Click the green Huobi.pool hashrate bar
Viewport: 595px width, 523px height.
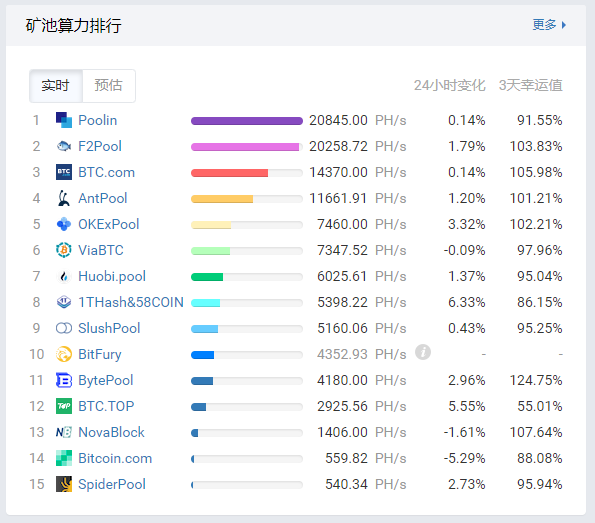207,277
